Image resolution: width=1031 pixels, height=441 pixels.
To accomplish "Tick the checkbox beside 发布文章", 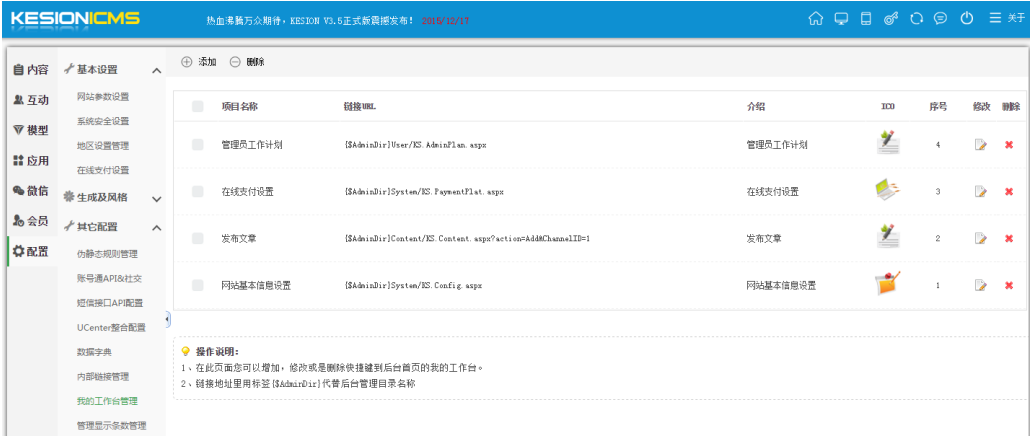I will pyautogui.click(x=197, y=238).
